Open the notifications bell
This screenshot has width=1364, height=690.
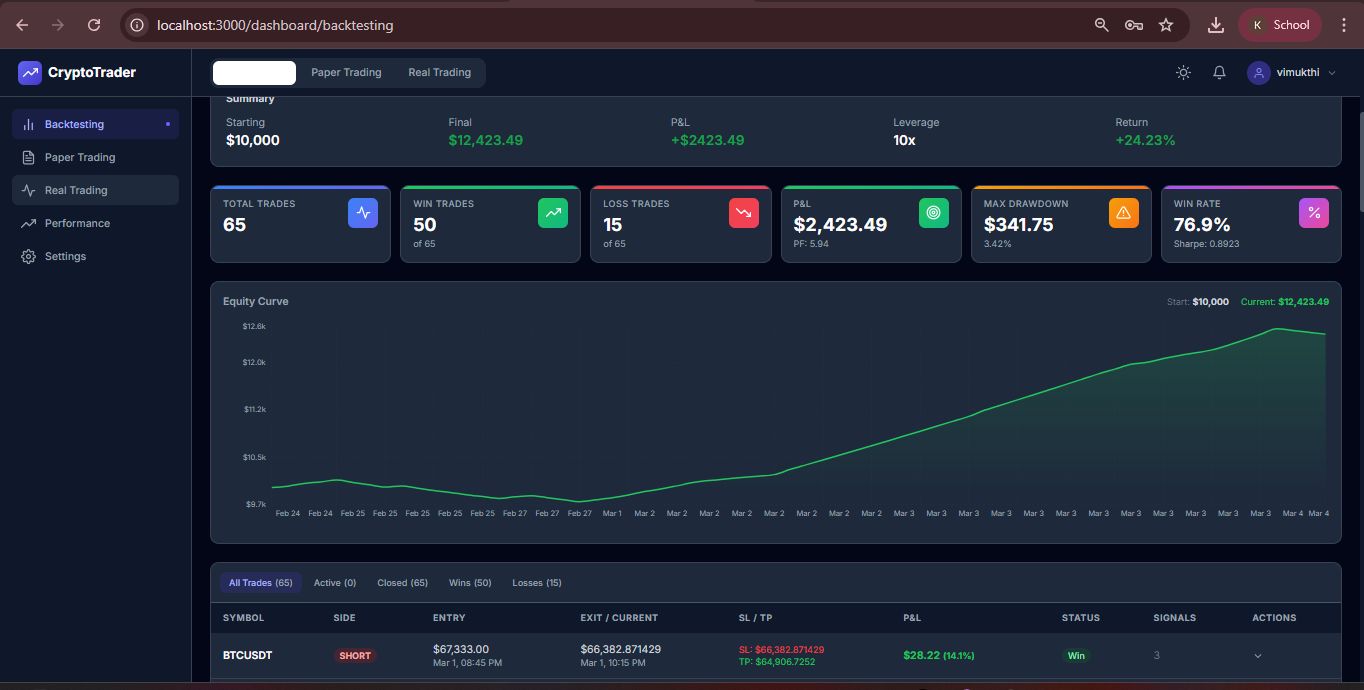tap(1219, 72)
